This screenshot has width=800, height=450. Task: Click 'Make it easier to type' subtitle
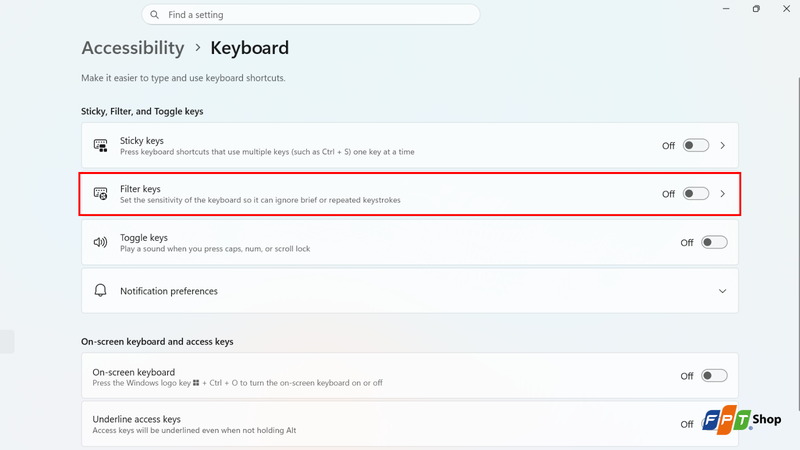click(183, 78)
